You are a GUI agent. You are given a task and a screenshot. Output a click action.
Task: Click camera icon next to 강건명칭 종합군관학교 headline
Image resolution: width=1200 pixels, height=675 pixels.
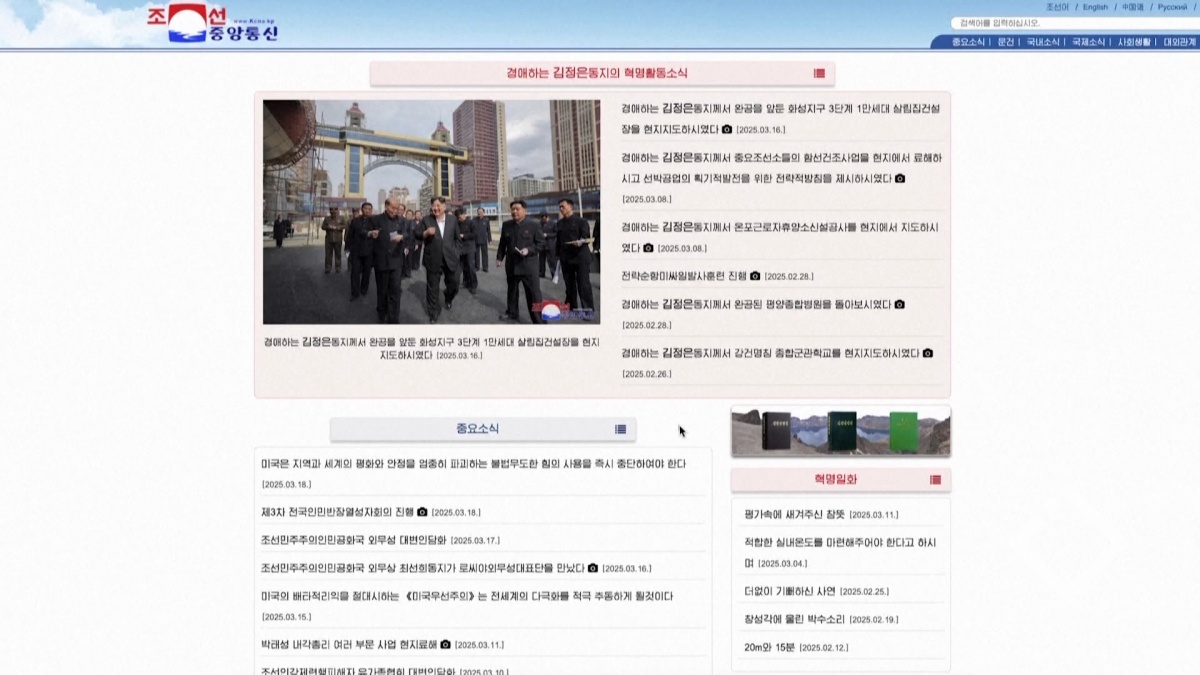tap(927, 353)
